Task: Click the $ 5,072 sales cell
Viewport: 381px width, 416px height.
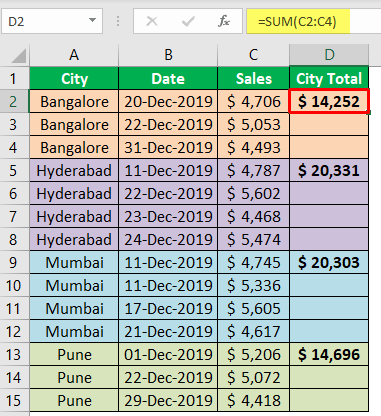Action: tap(253, 378)
